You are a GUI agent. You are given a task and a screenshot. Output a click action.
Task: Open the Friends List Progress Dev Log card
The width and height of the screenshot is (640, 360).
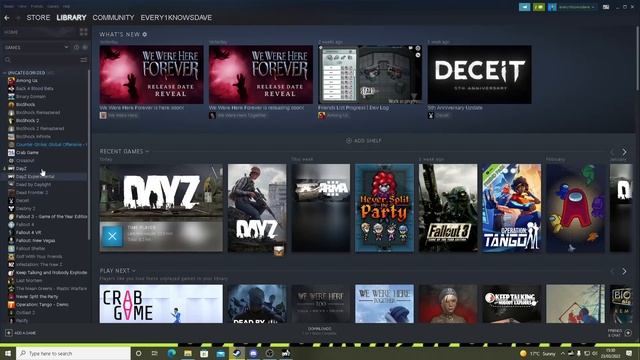tap(370, 74)
